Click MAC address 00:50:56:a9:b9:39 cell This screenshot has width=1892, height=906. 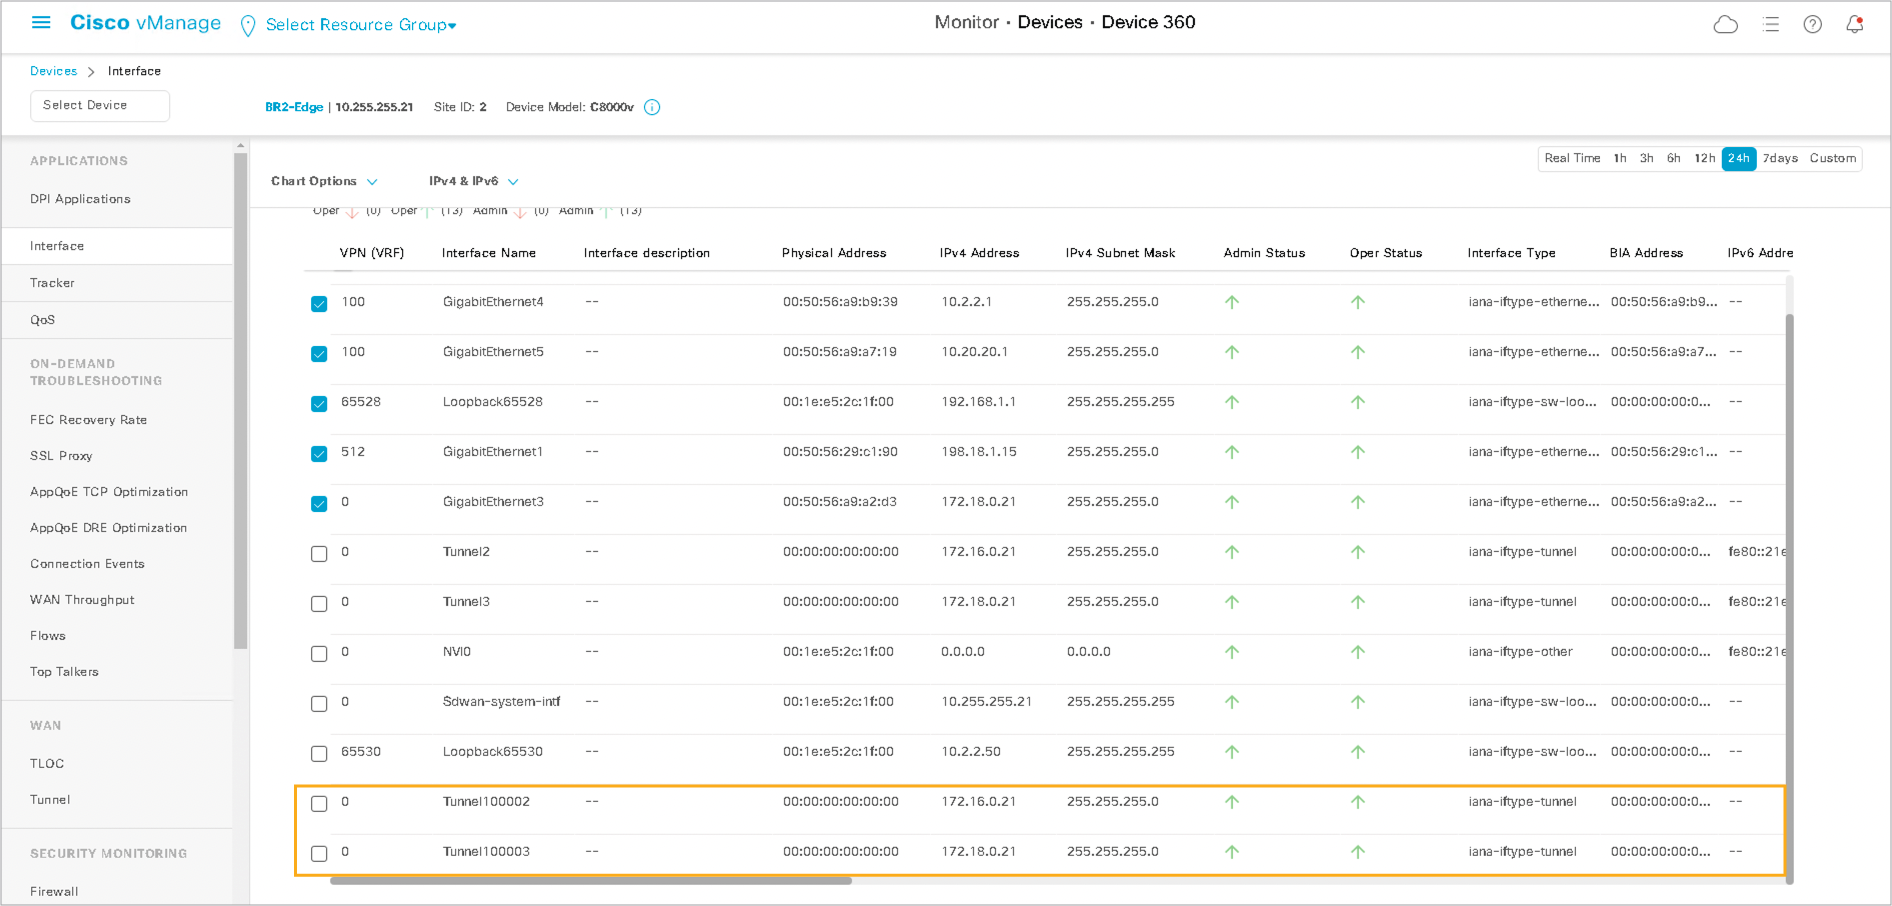(840, 302)
